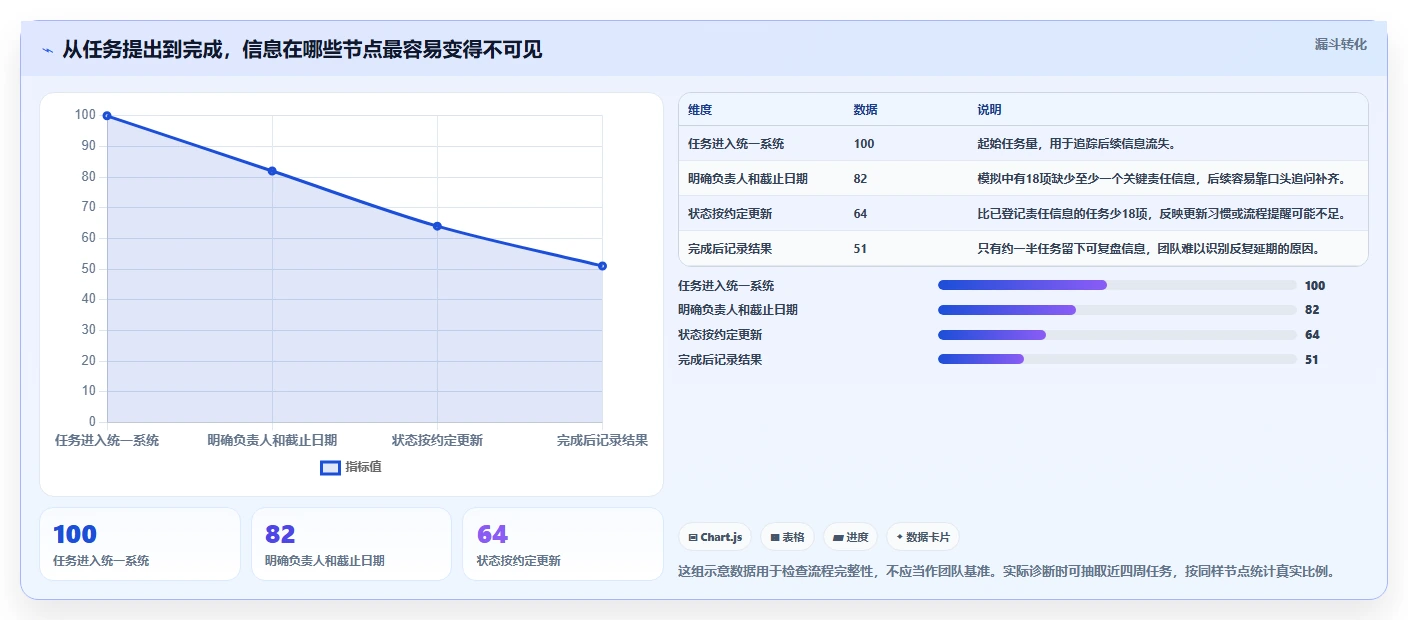The width and height of the screenshot is (1408, 620).
Task: Click the Chart.js tag chip
Action: pyautogui.click(x=715, y=537)
